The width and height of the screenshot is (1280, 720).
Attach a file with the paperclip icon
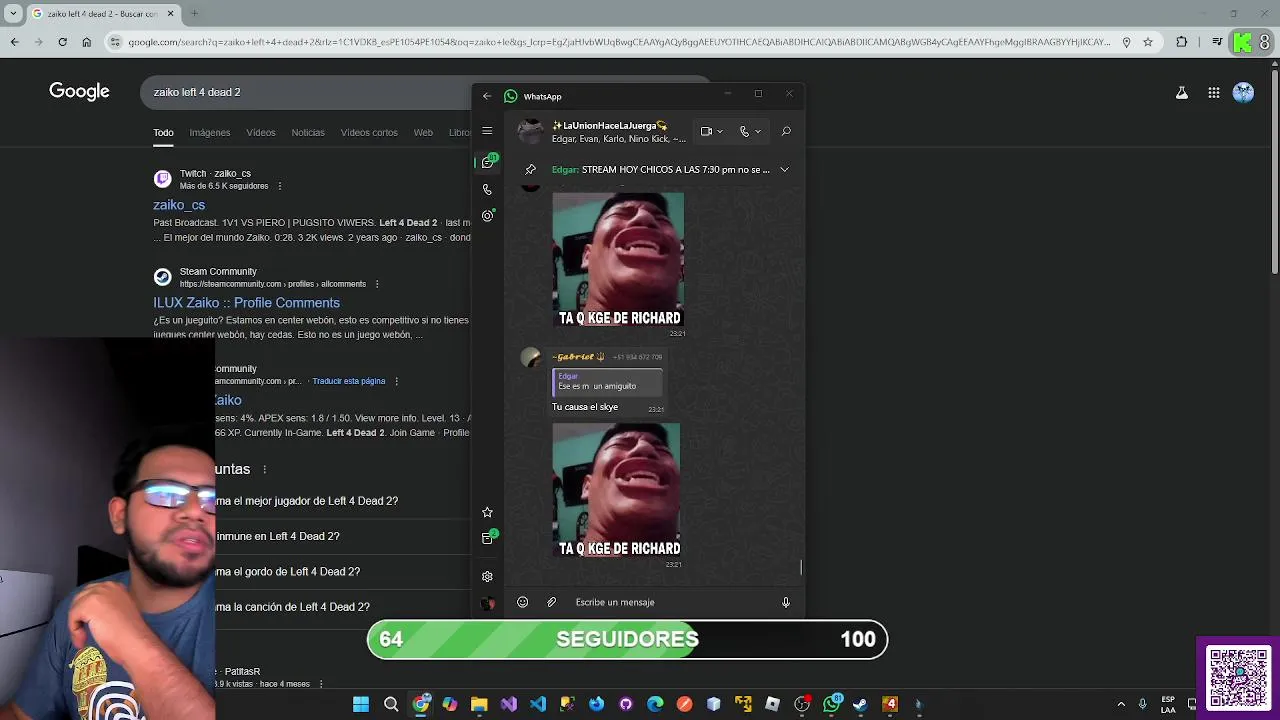pyautogui.click(x=551, y=602)
